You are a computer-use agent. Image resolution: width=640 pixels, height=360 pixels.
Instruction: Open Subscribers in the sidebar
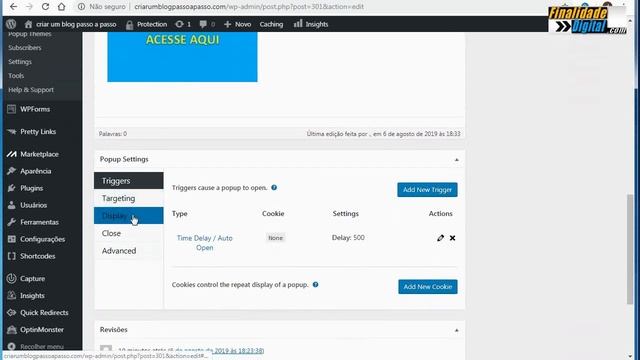25,48
